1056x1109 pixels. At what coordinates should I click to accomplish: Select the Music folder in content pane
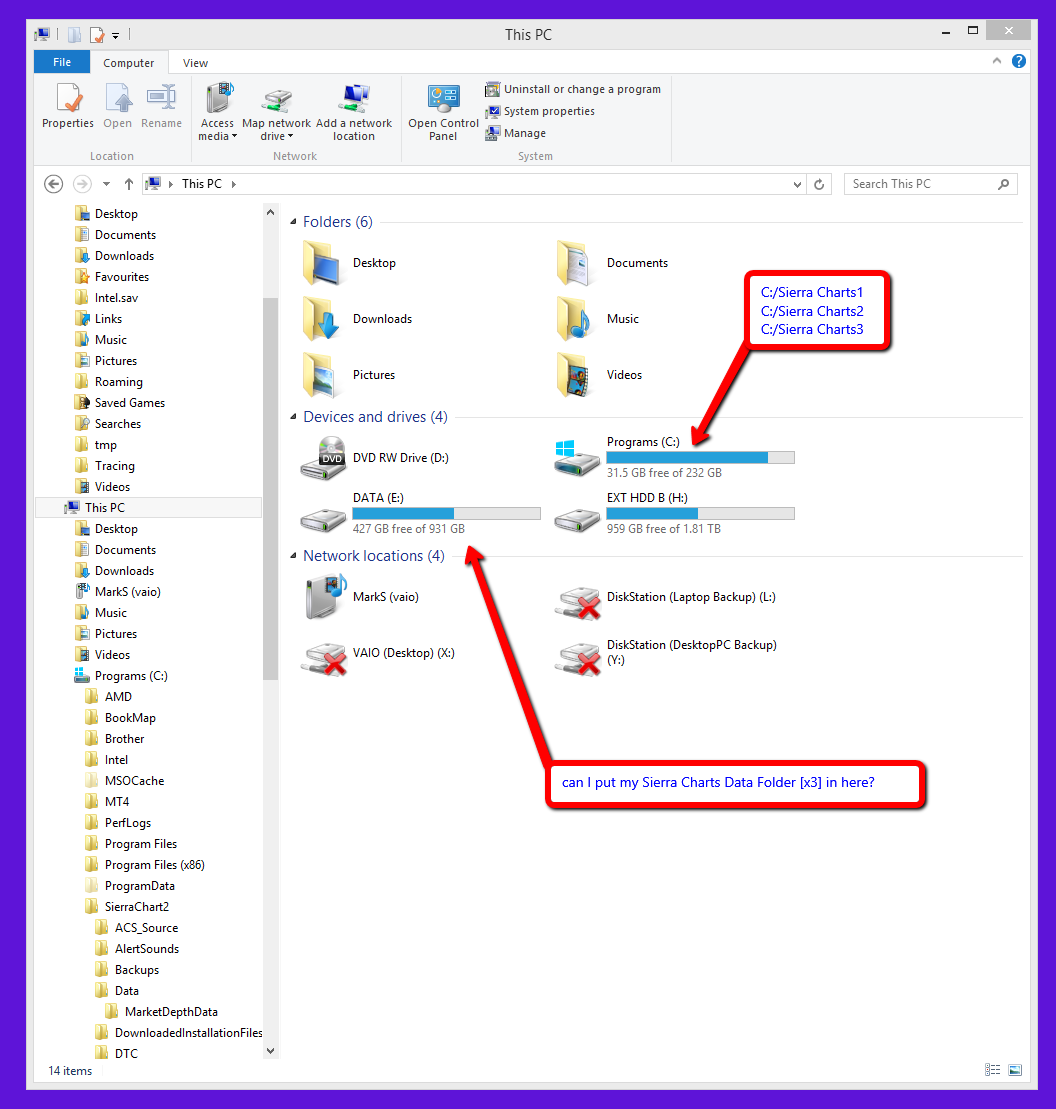click(x=598, y=319)
